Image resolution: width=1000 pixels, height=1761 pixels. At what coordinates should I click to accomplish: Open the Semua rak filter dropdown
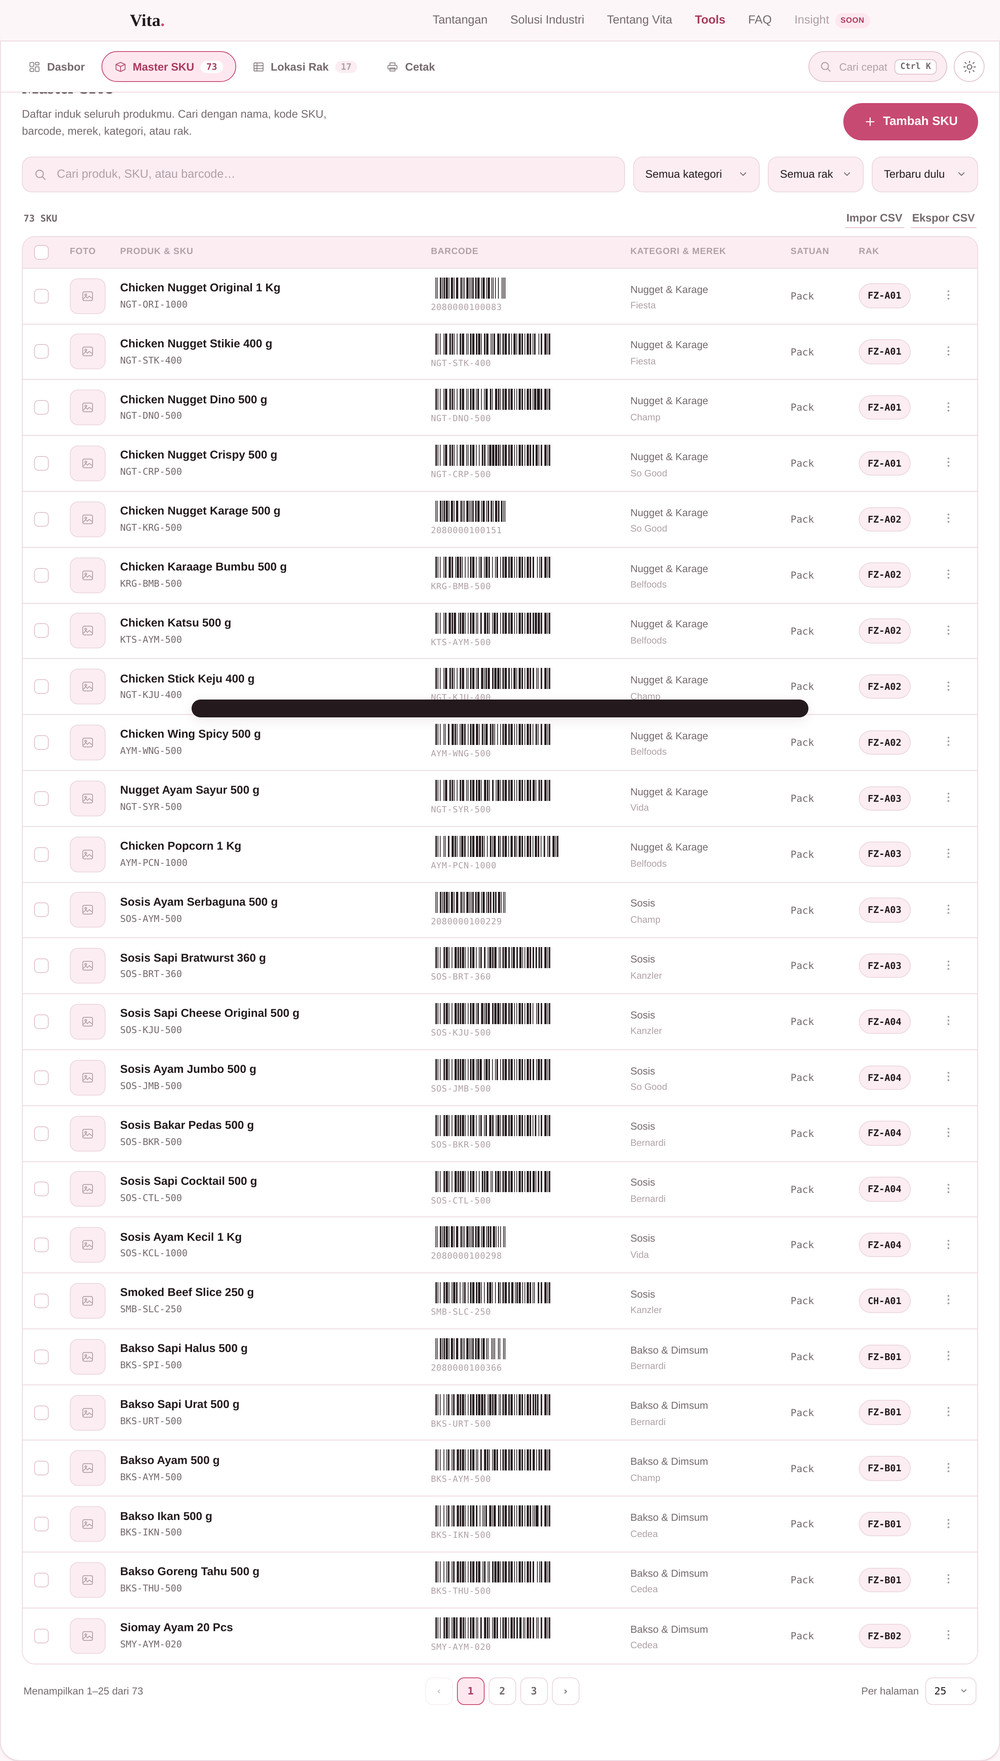pyautogui.click(x=816, y=174)
